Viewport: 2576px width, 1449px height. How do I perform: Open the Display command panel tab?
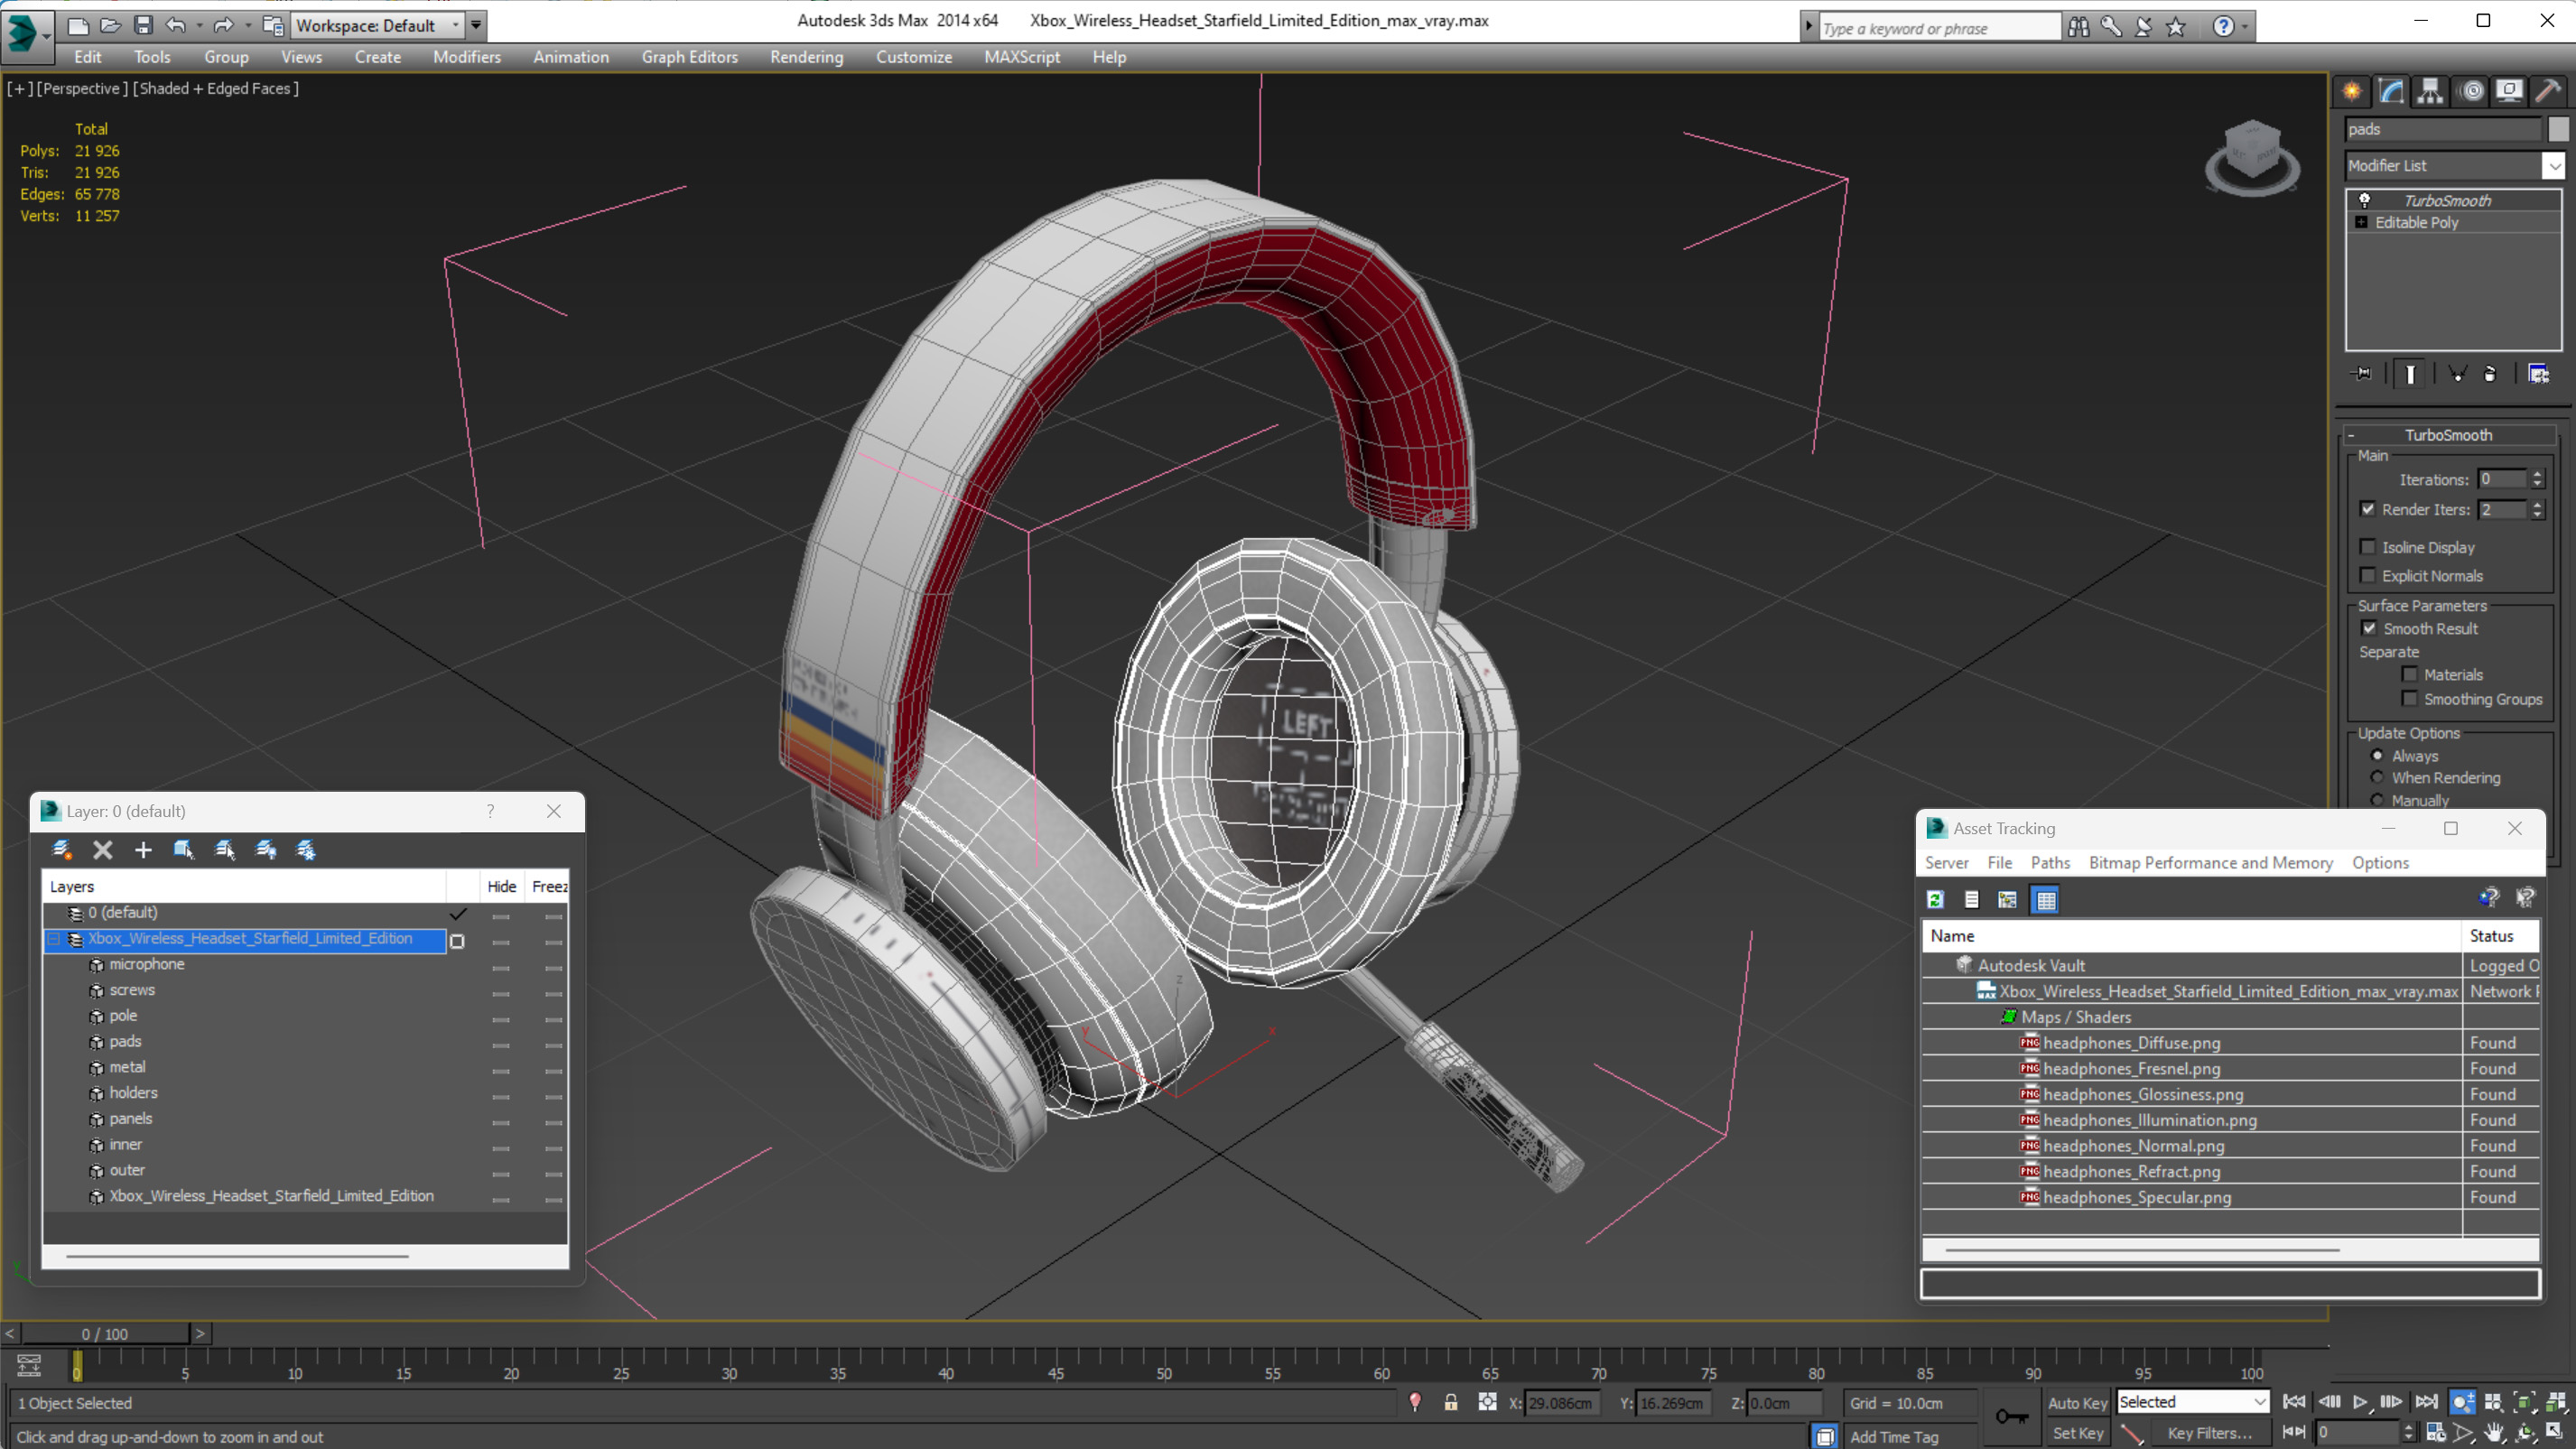(x=2509, y=91)
